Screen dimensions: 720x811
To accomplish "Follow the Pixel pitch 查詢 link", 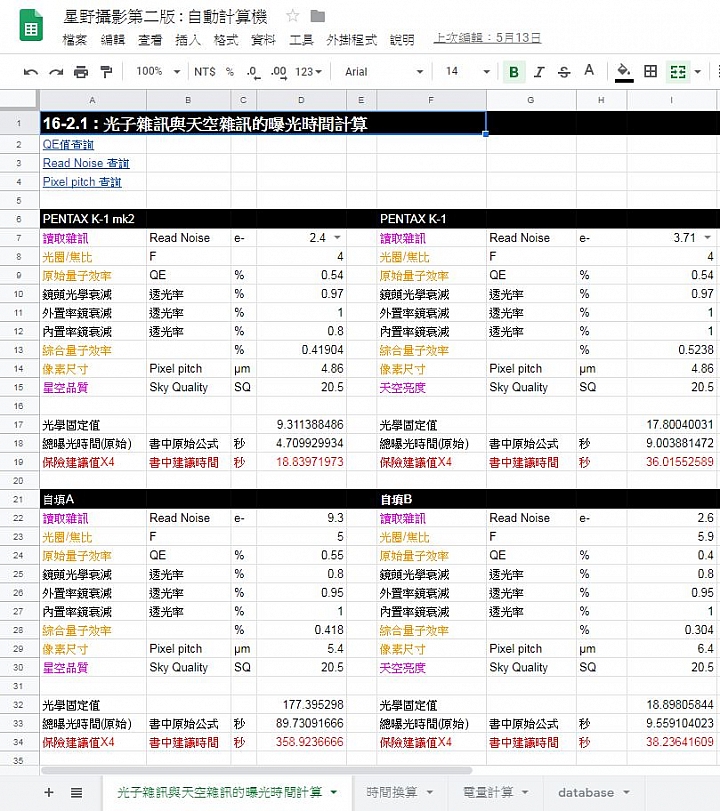I will (82, 182).
